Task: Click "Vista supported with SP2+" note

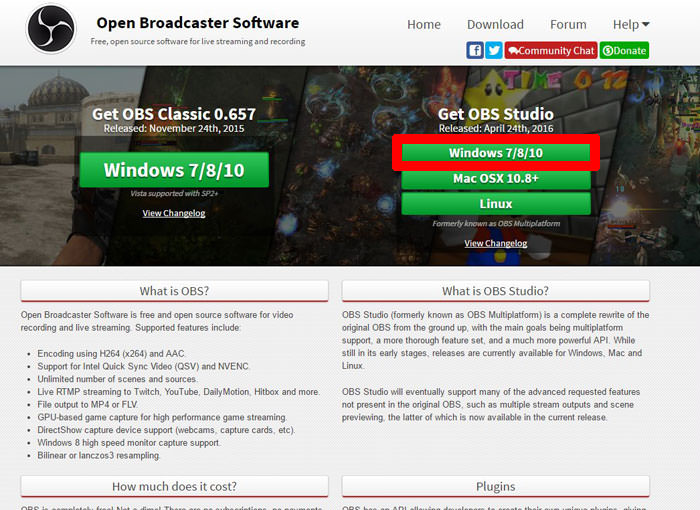Action: pos(174,193)
